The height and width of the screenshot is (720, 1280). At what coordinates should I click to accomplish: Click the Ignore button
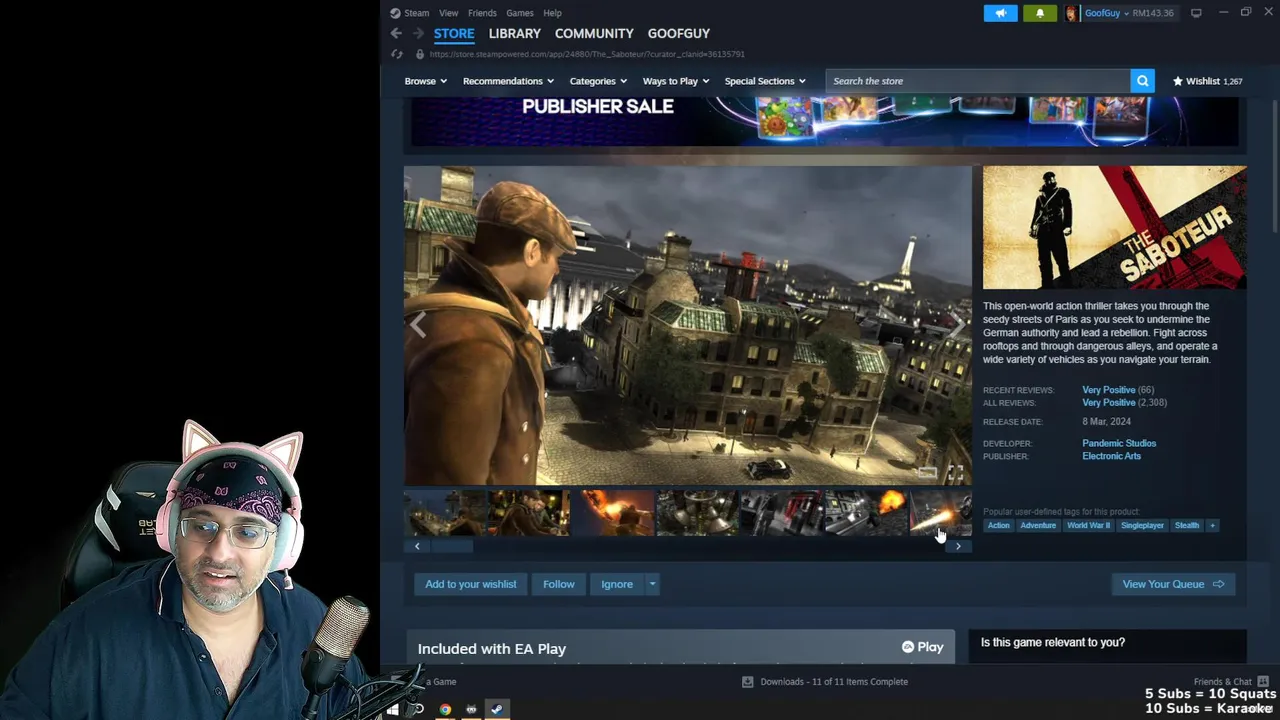(617, 584)
